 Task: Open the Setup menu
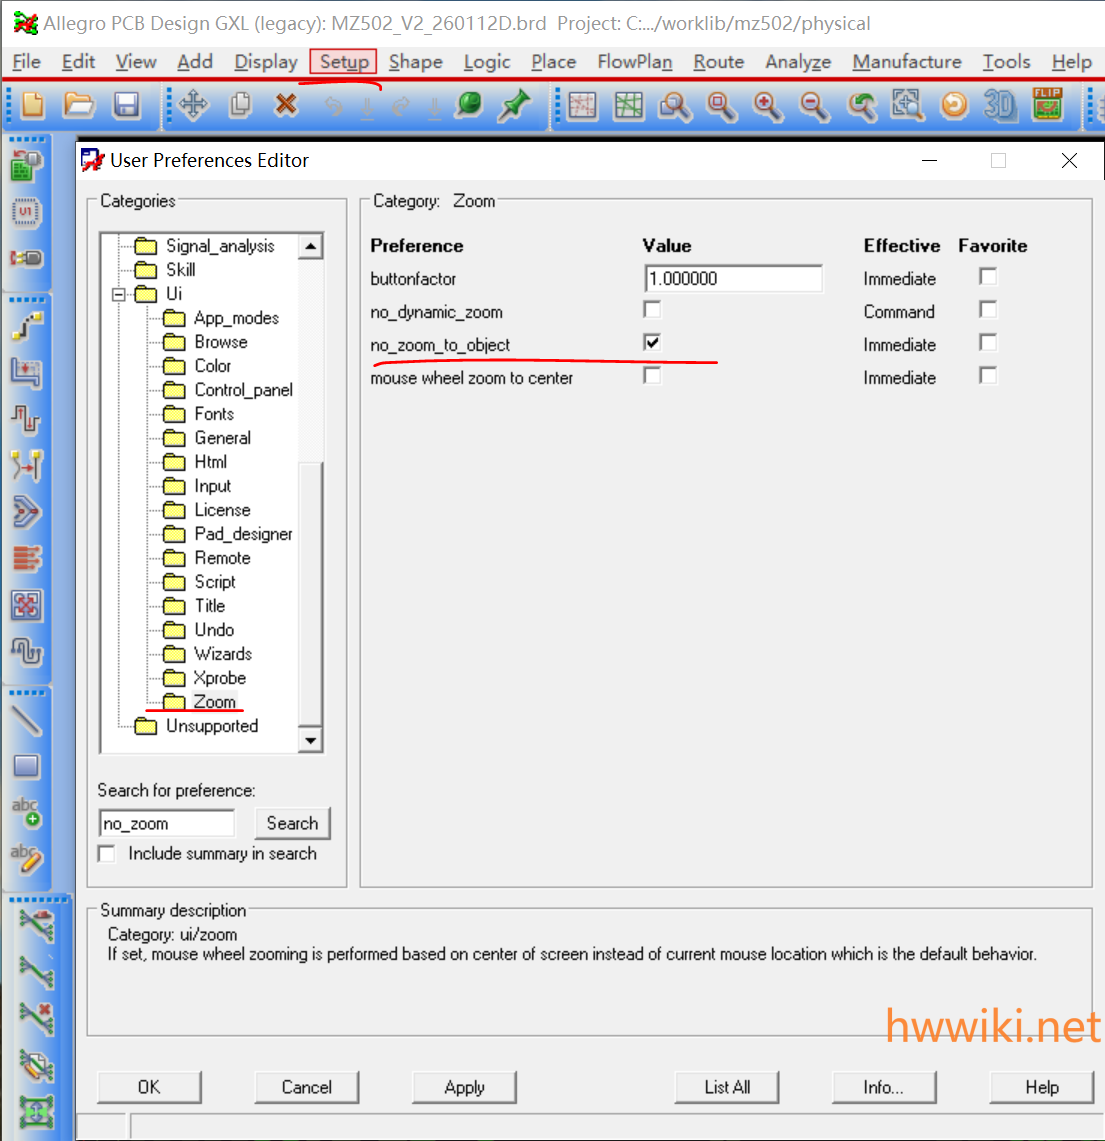(344, 62)
